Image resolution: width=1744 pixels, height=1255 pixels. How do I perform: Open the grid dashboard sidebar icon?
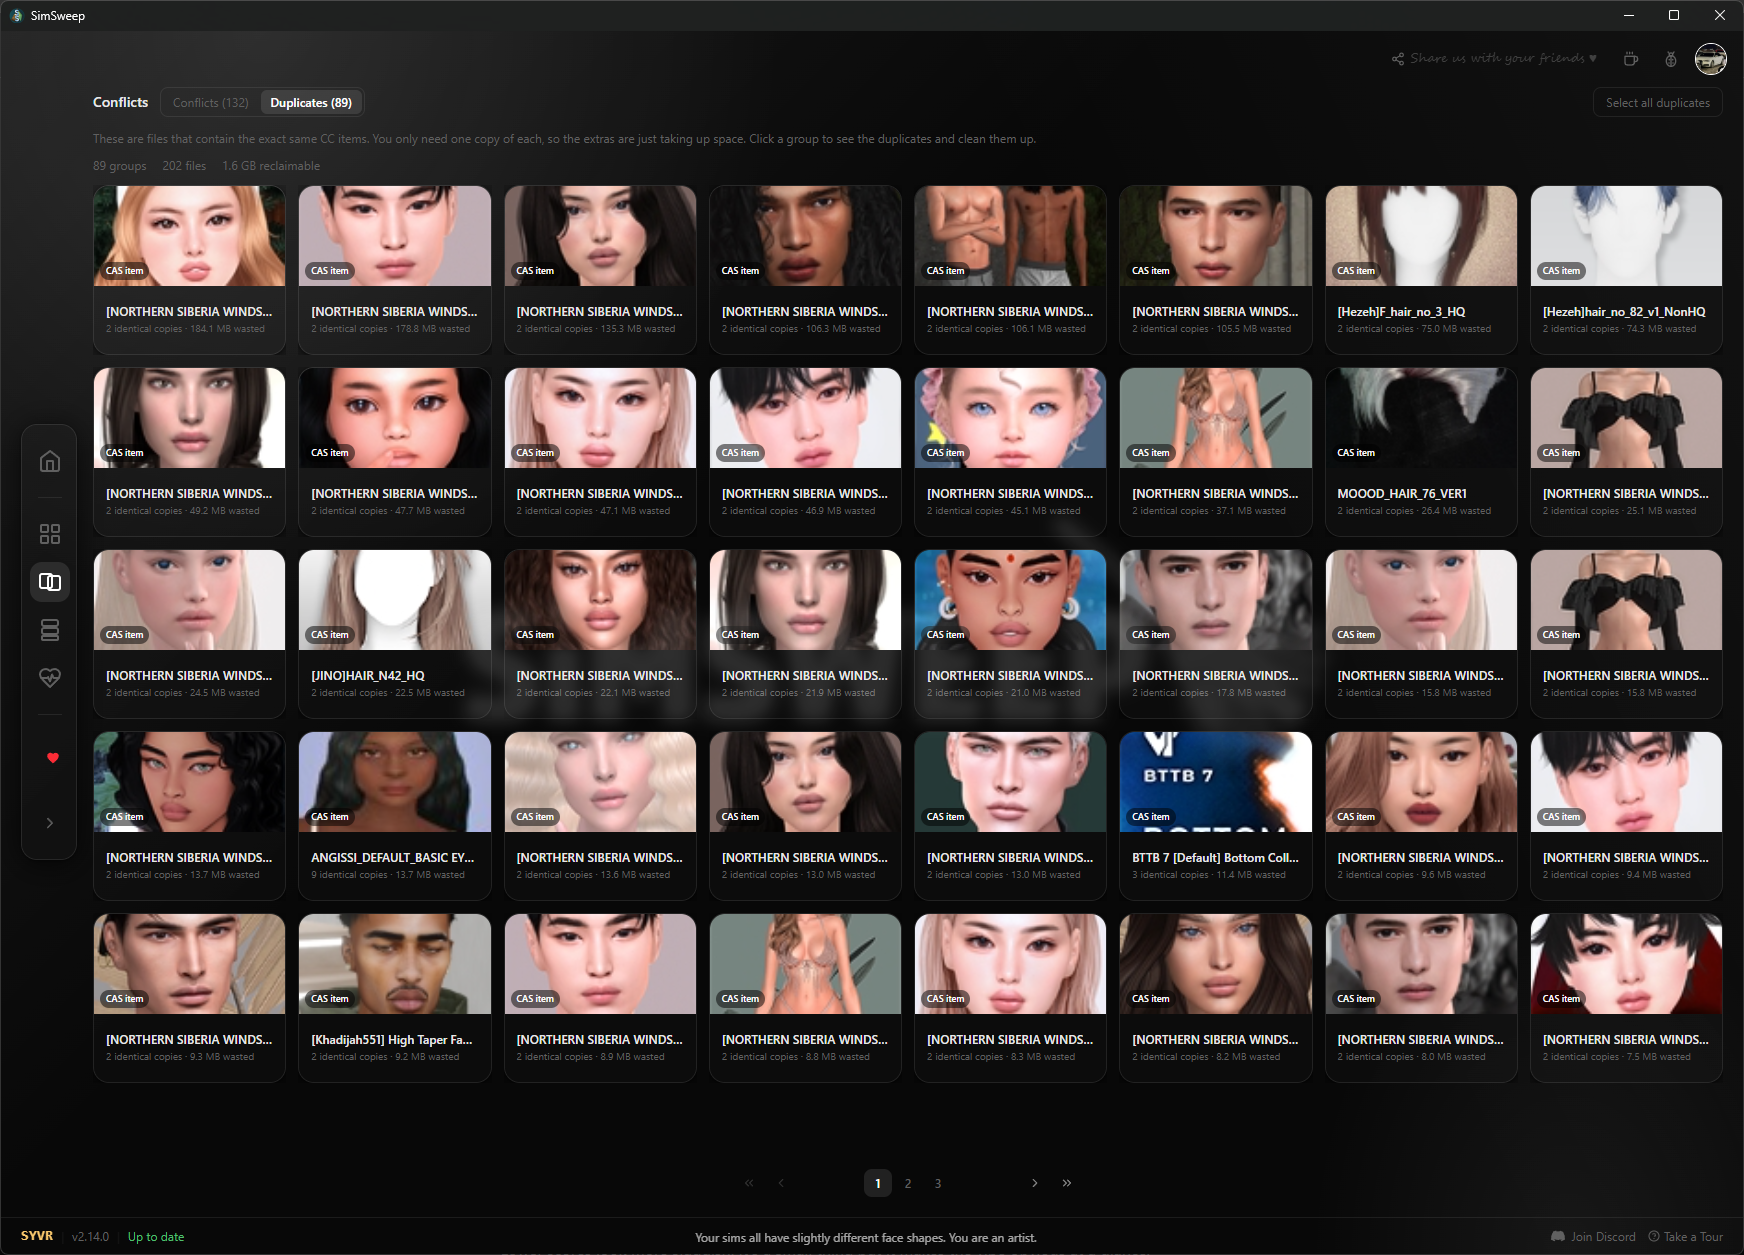point(50,534)
